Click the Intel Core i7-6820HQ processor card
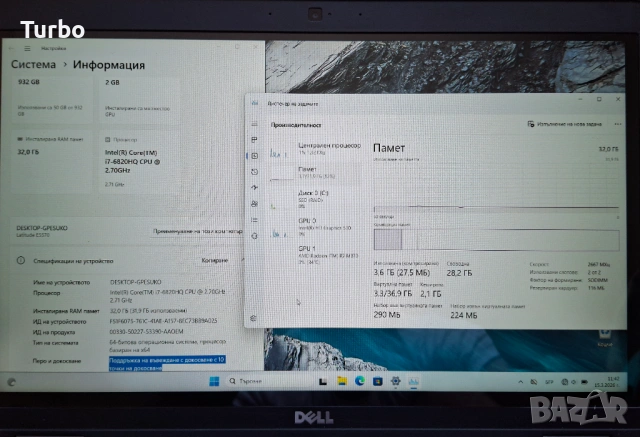Viewport: 640px width, 437px height. 139,162
